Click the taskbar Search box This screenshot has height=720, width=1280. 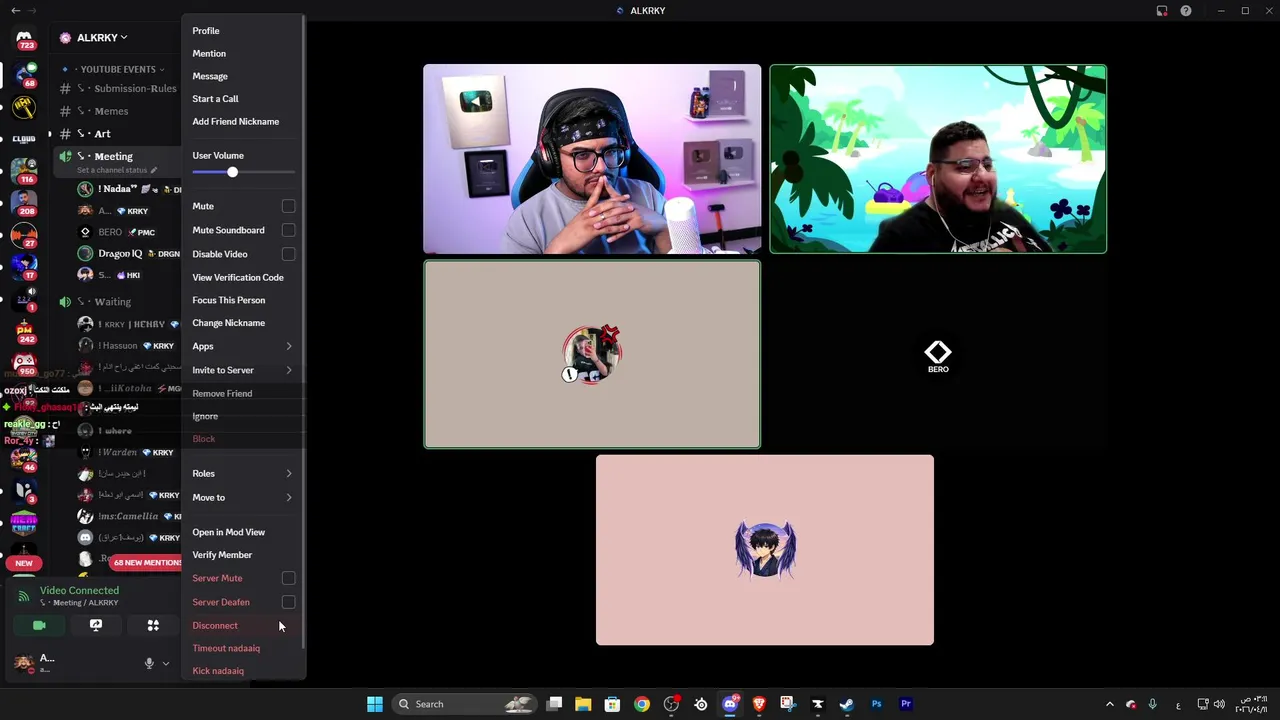tap(463, 704)
